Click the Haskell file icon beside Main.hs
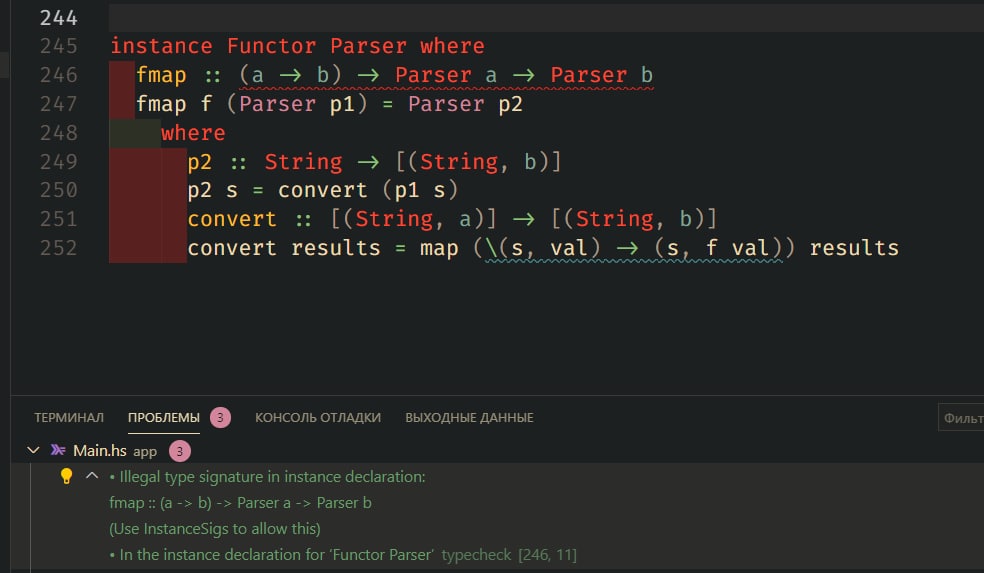The height and width of the screenshot is (573, 984). coord(58,450)
